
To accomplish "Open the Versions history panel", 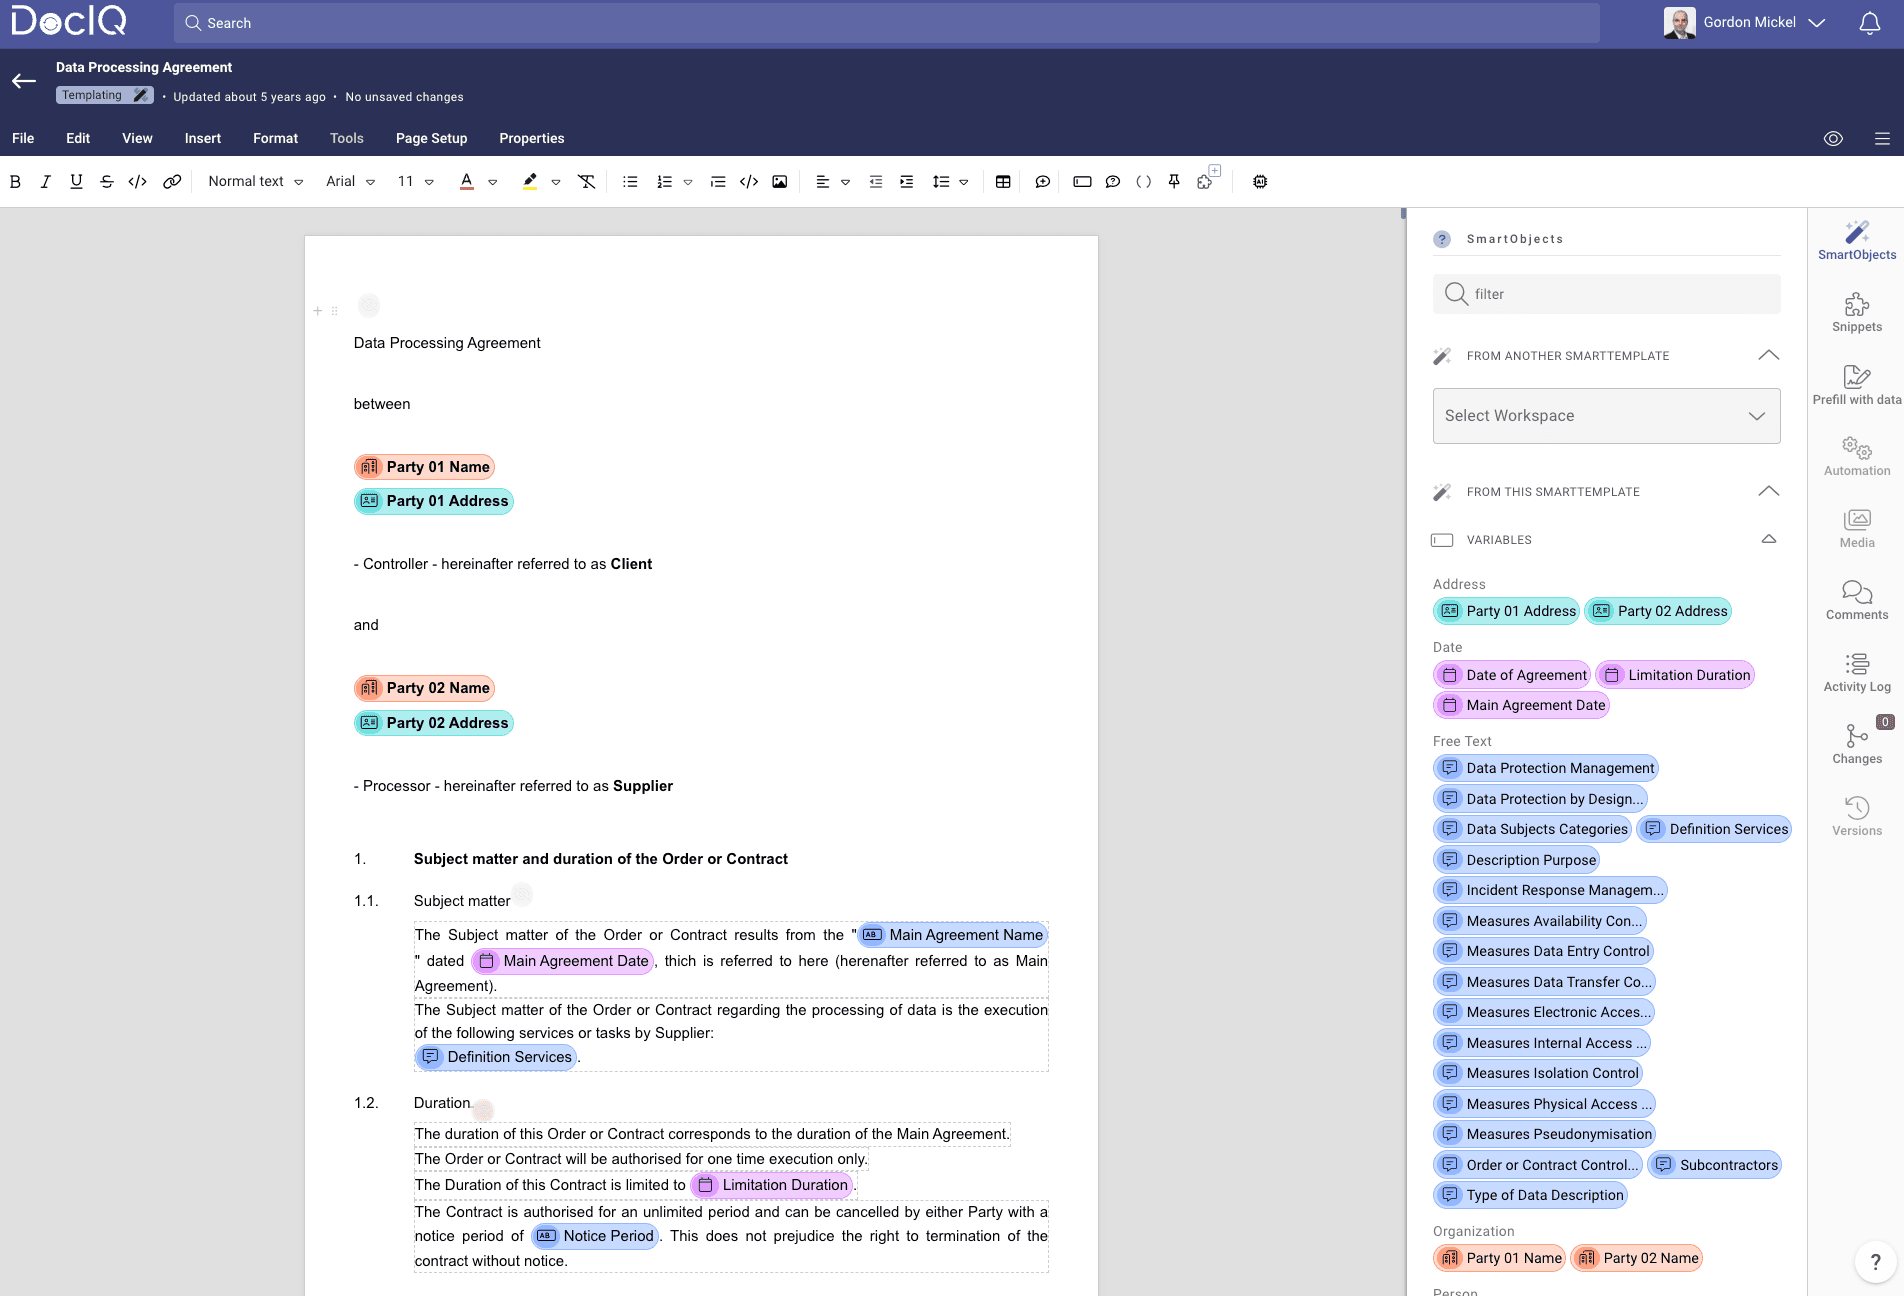I will point(1856,816).
